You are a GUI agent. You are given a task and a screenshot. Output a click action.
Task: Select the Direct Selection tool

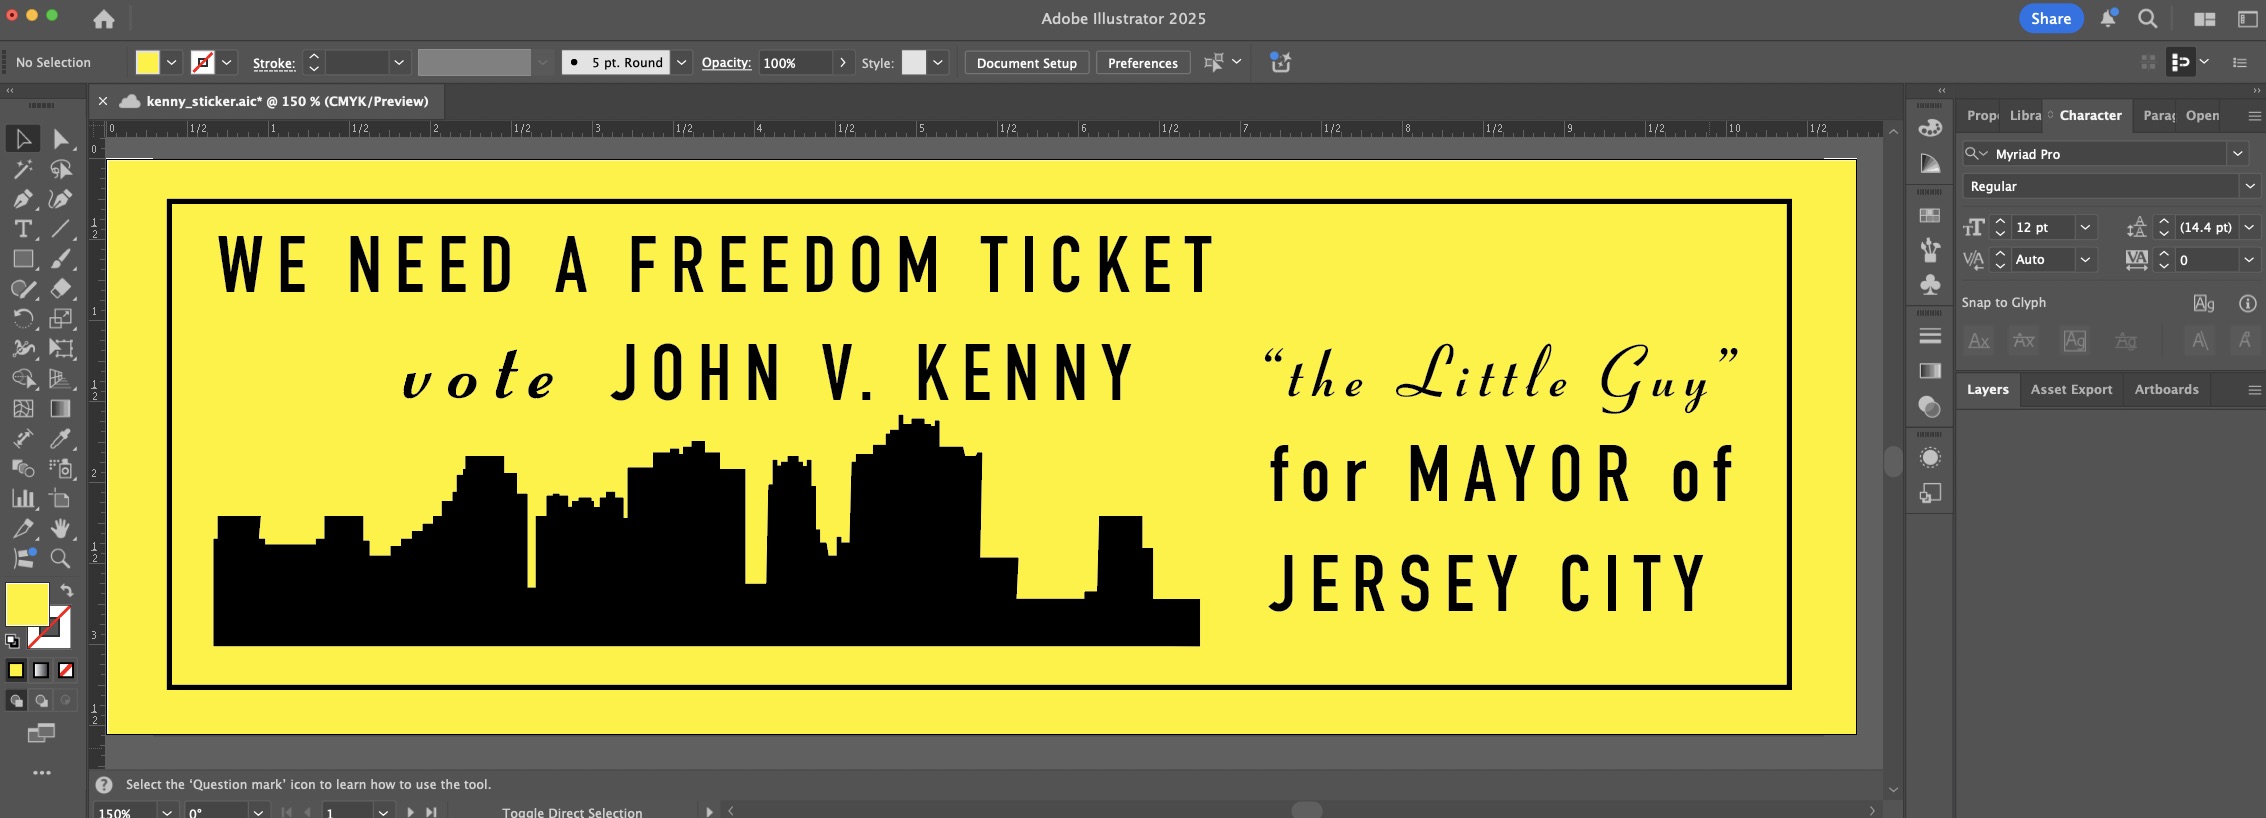pyautogui.click(x=61, y=139)
